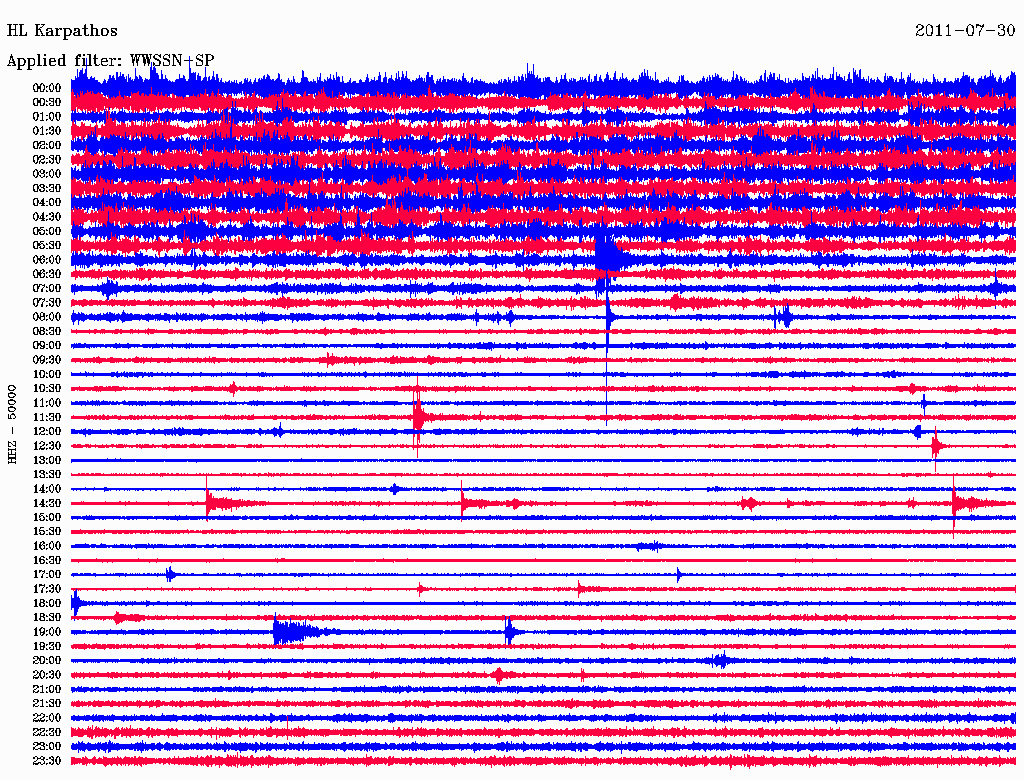Viewport: 1024px width, 780px height.
Task: Select the 09:30 time label
Action: point(47,360)
